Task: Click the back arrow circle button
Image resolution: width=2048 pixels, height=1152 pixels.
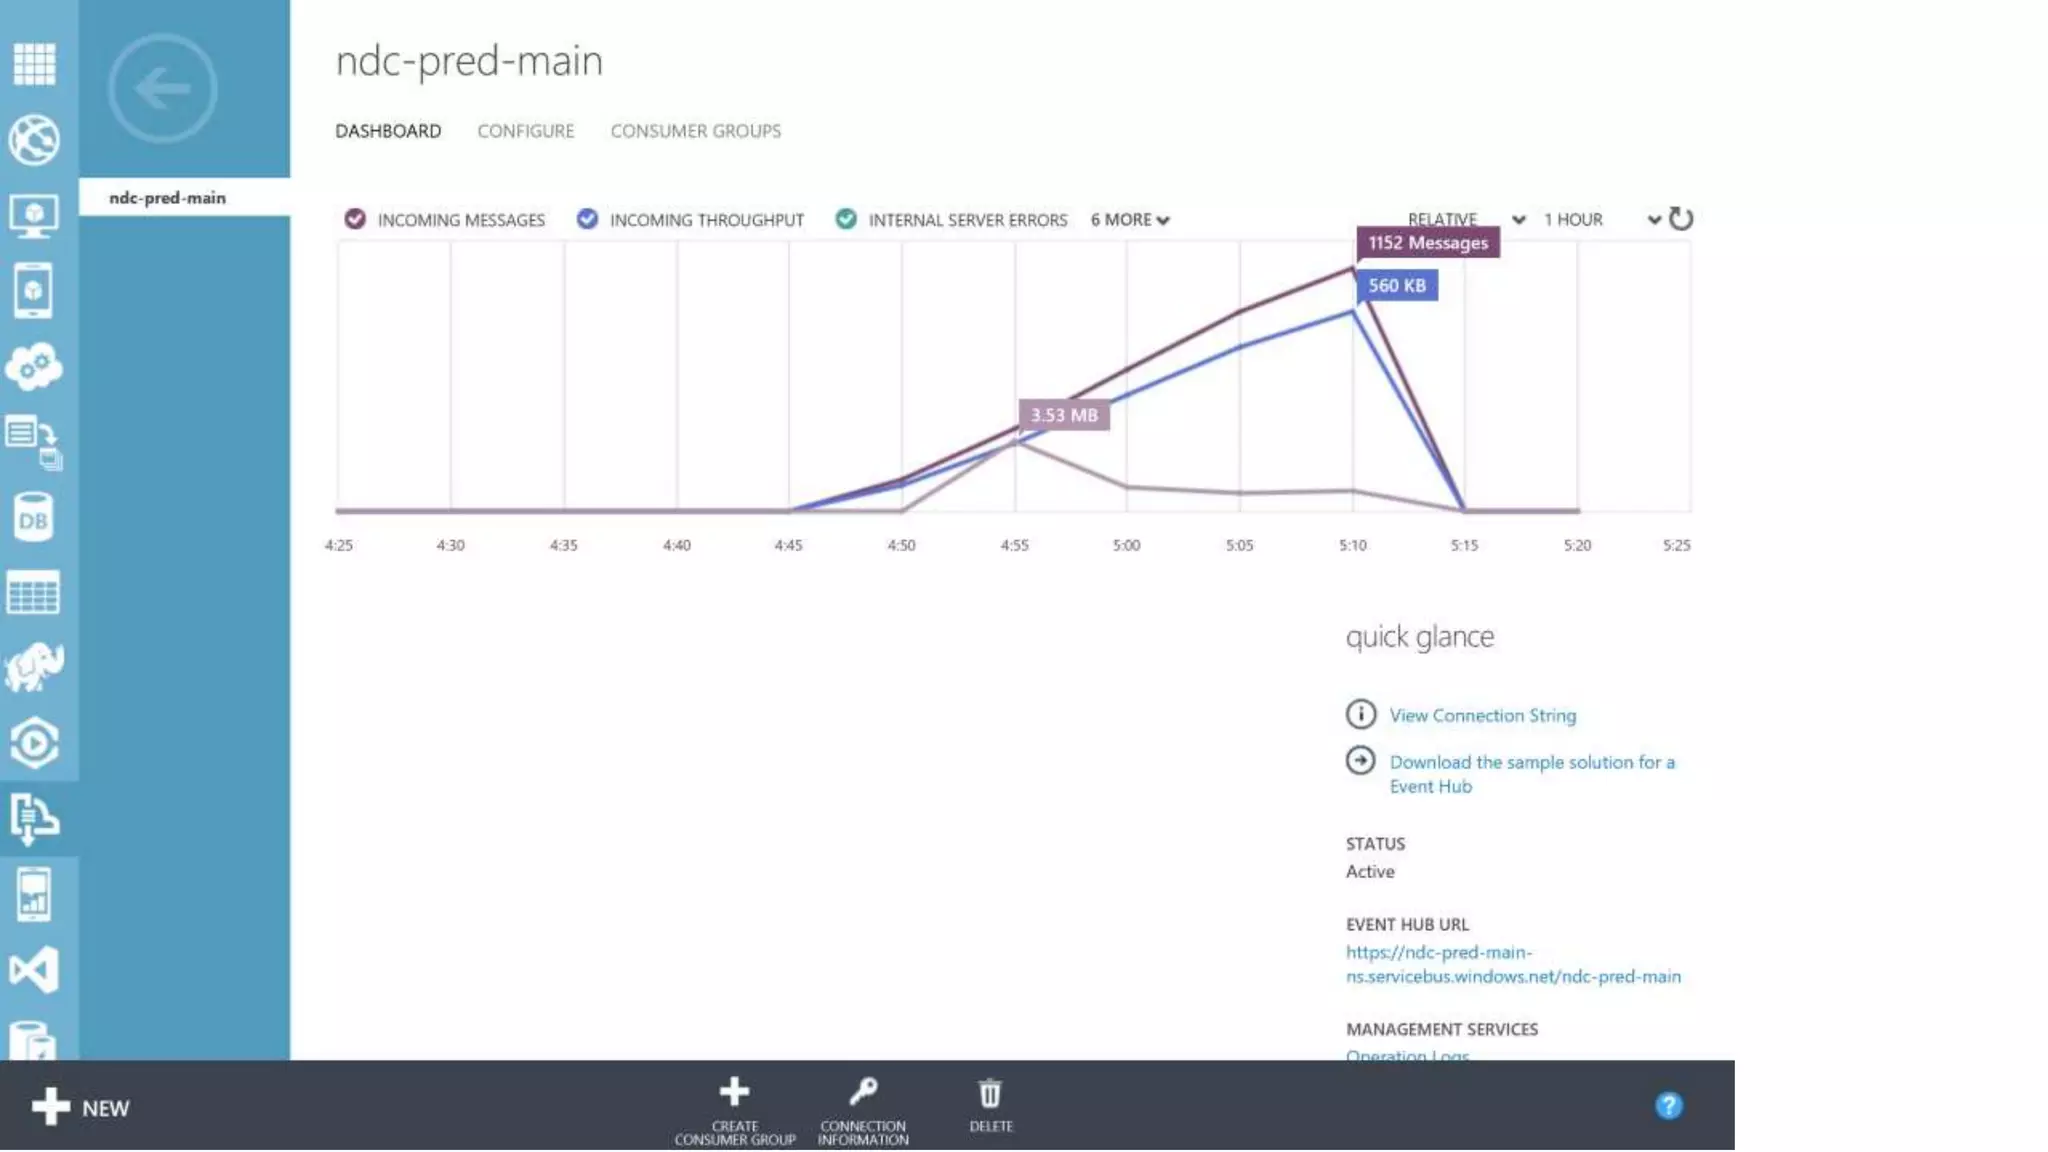Action: point(162,88)
